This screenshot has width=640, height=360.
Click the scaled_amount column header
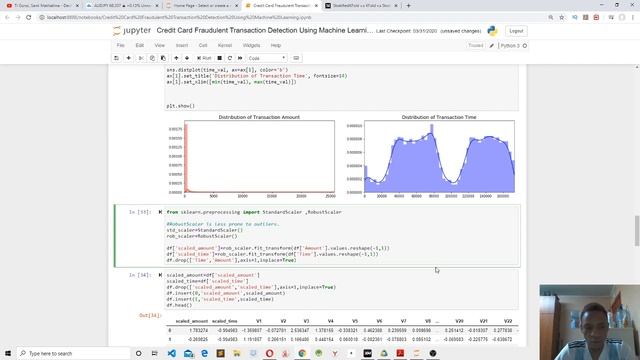[192, 321]
